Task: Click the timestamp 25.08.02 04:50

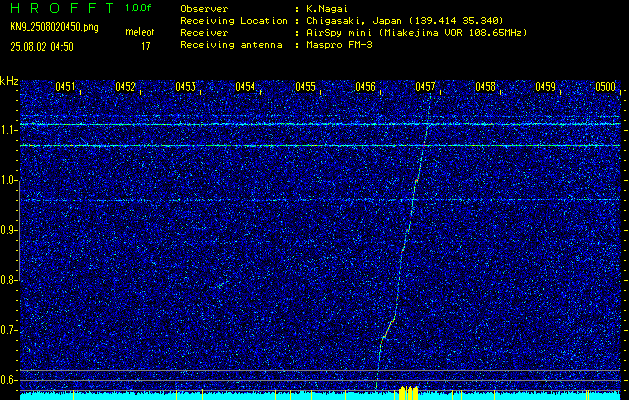Action: [42, 47]
